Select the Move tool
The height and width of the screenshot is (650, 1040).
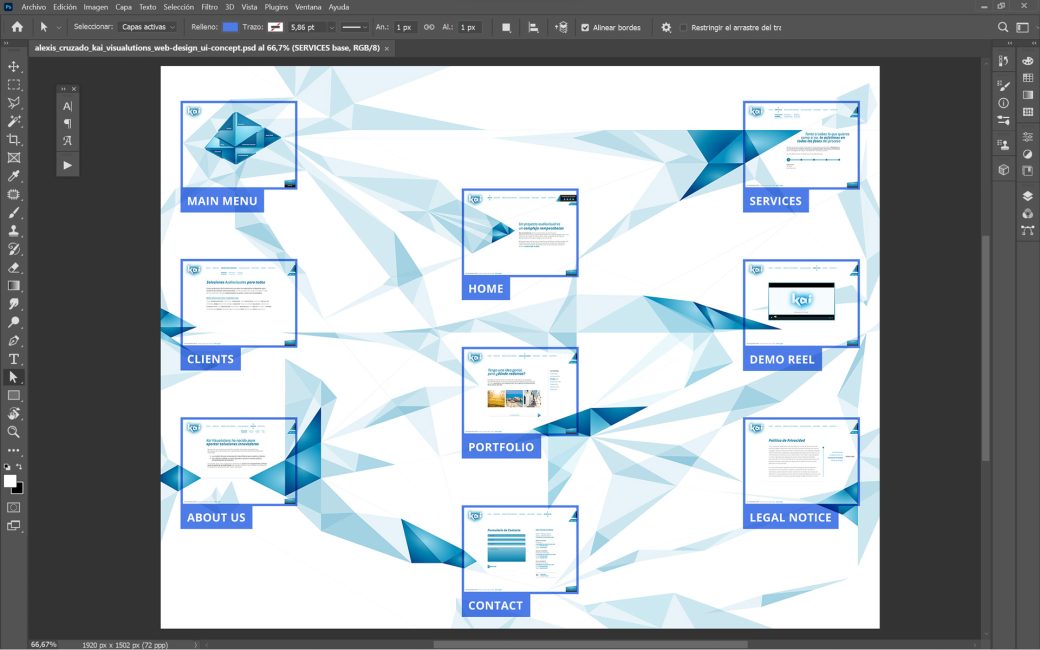[x=13, y=66]
